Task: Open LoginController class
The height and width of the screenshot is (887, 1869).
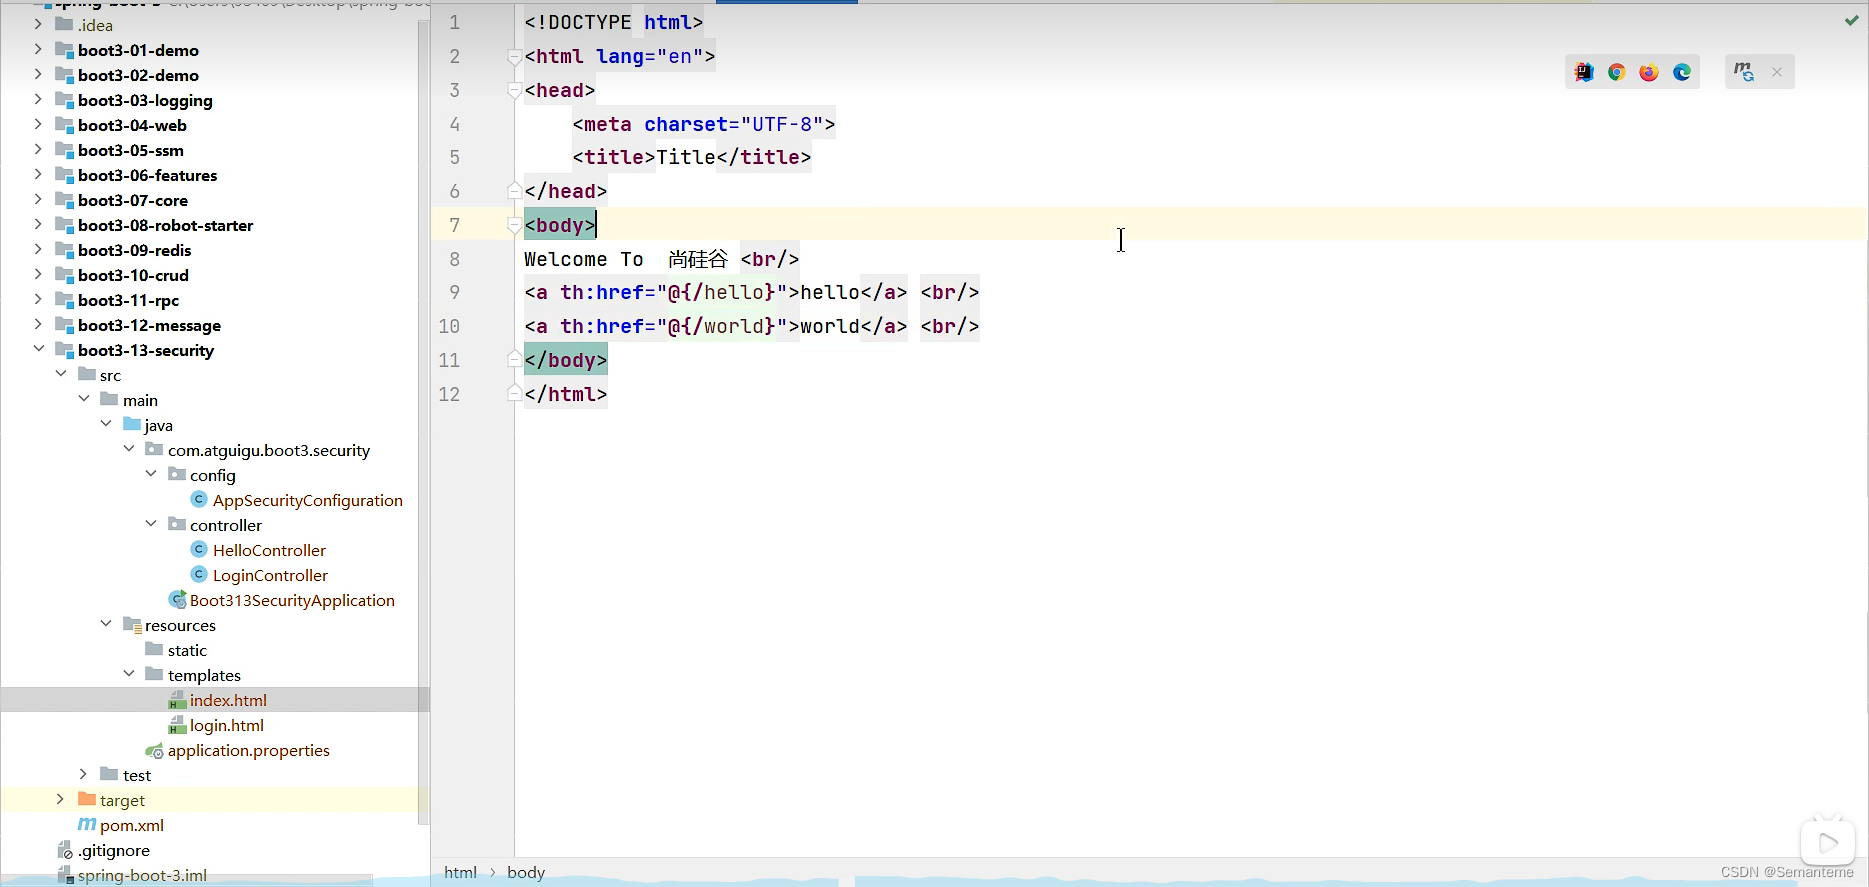Action: 270,575
